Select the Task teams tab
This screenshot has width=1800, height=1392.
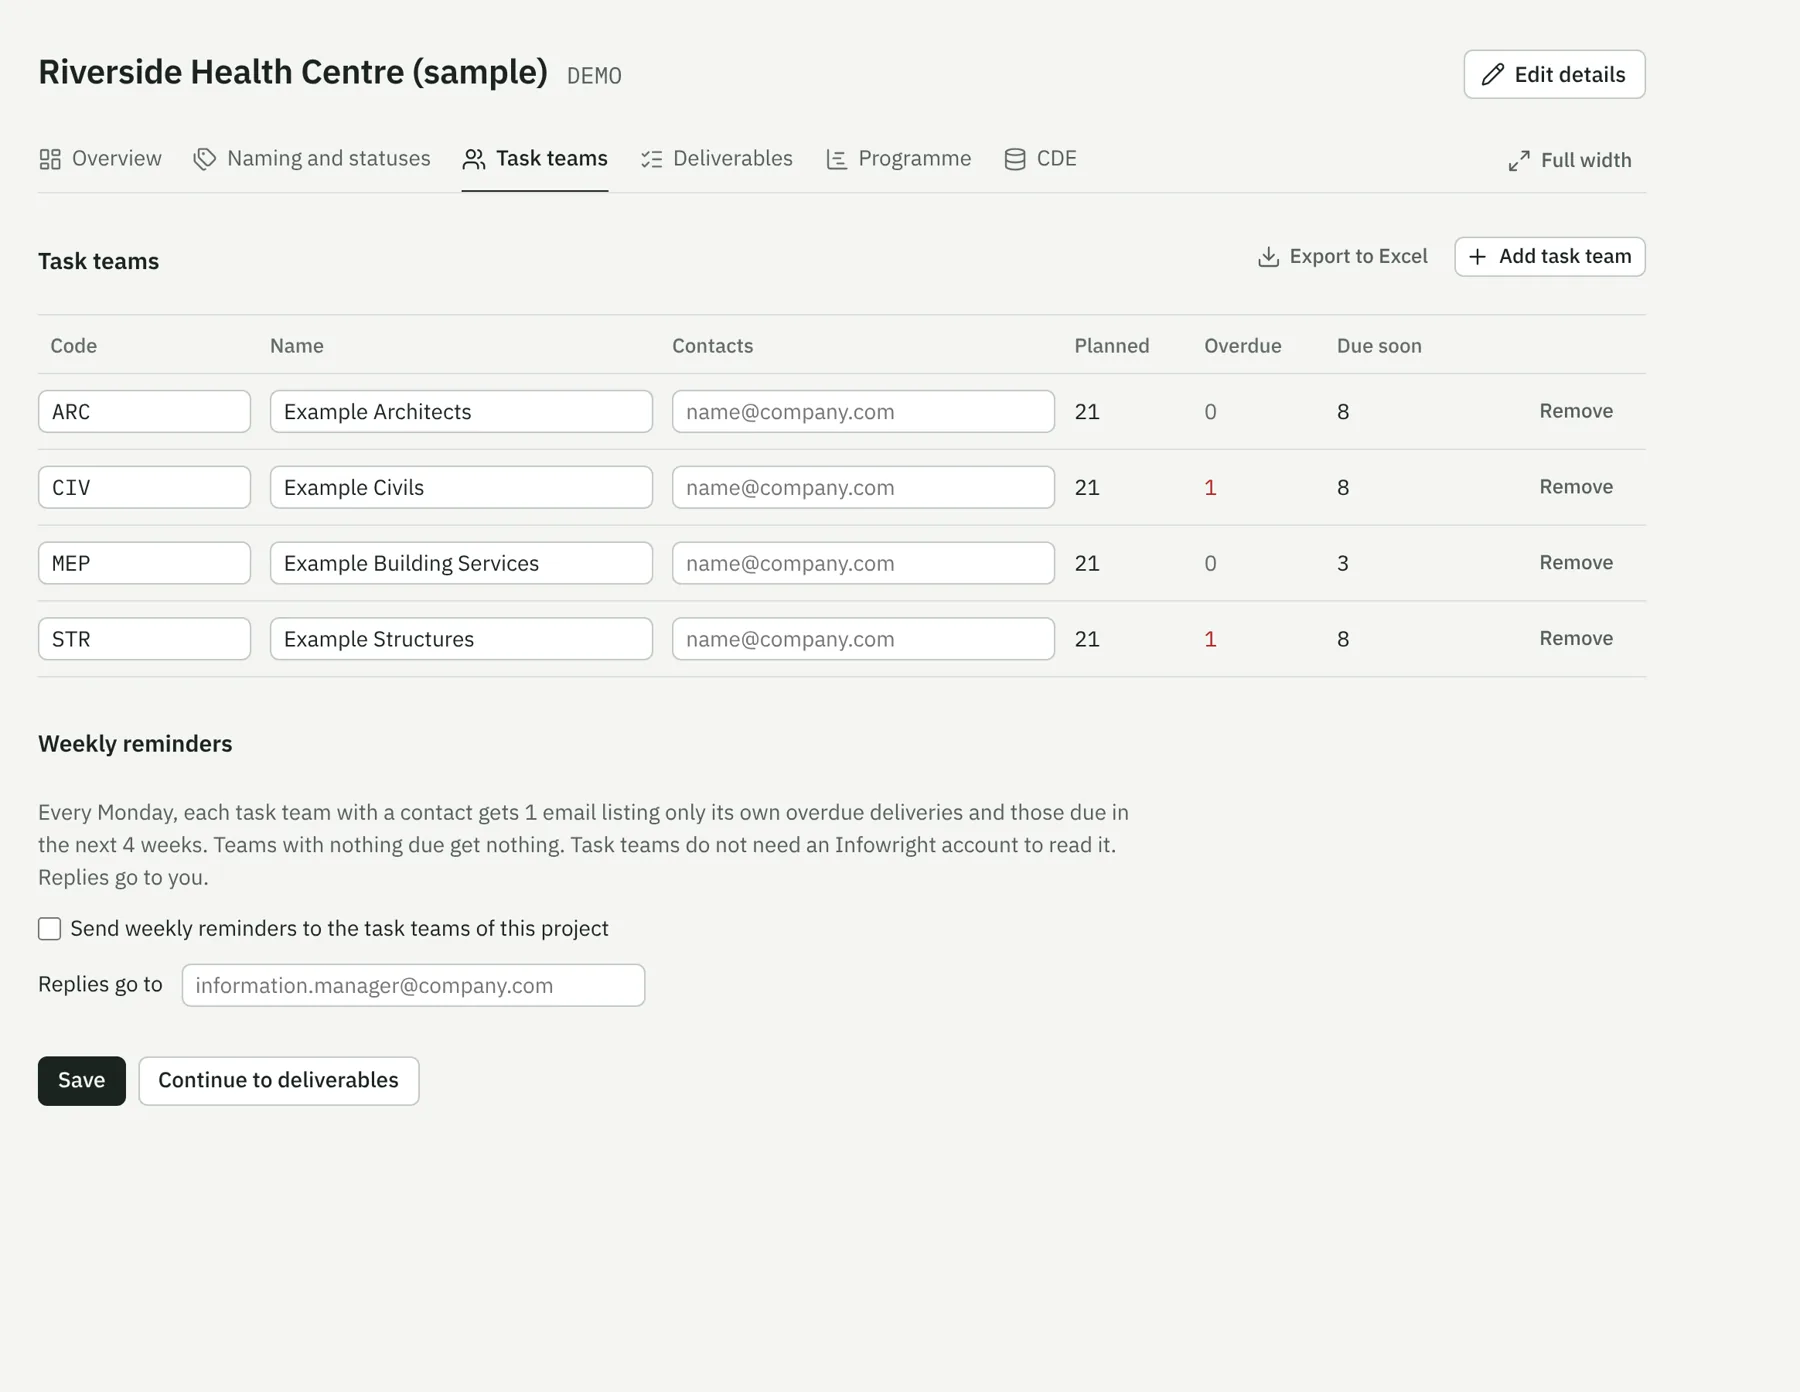pyautogui.click(x=535, y=159)
